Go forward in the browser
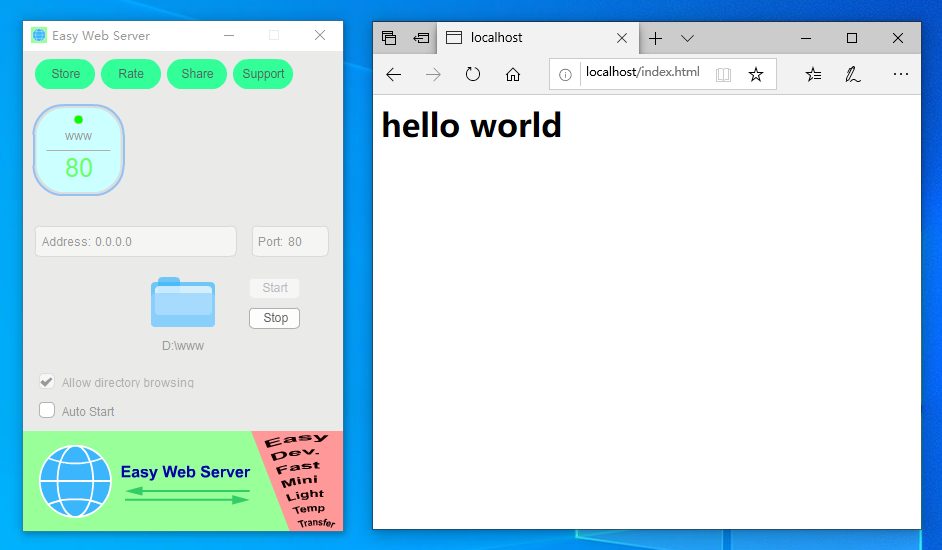Image resolution: width=942 pixels, height=550 pixels. 433,75
